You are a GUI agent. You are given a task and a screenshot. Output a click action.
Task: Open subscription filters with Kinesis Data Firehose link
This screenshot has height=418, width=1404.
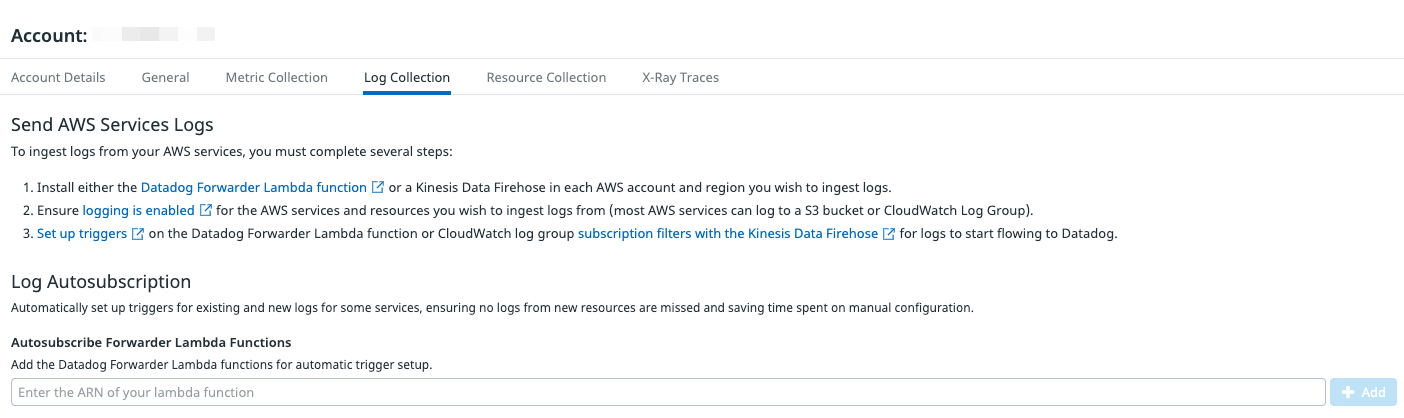point(728,234)
